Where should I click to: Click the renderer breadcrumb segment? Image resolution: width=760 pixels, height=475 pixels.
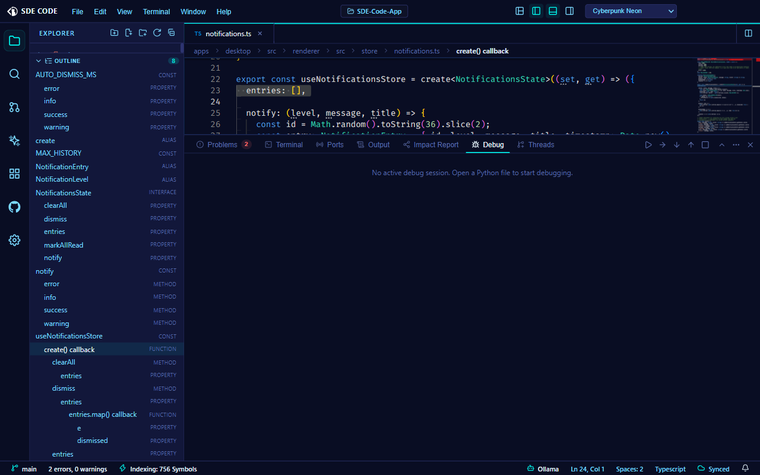coord(306,51)
